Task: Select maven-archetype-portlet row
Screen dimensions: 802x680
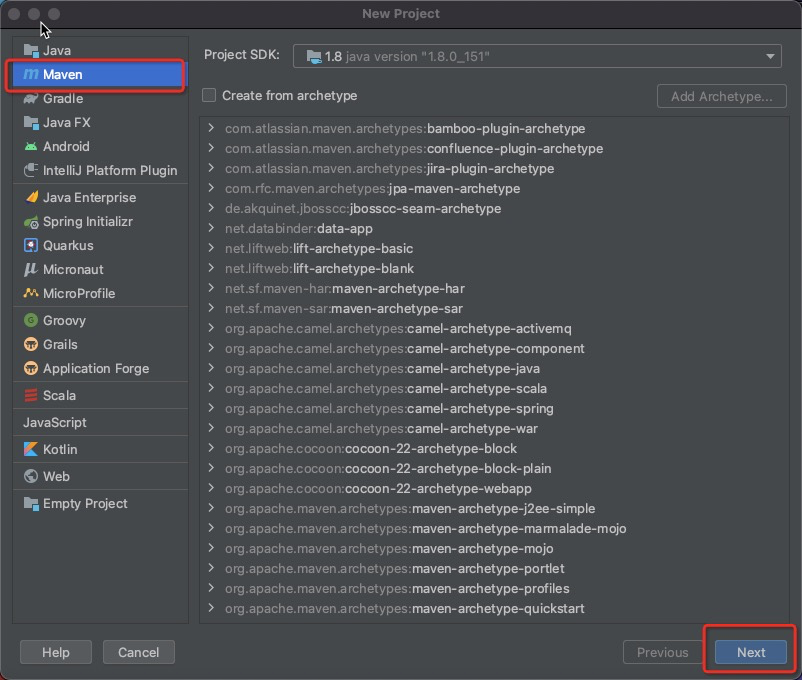Action: click(494, 568)
